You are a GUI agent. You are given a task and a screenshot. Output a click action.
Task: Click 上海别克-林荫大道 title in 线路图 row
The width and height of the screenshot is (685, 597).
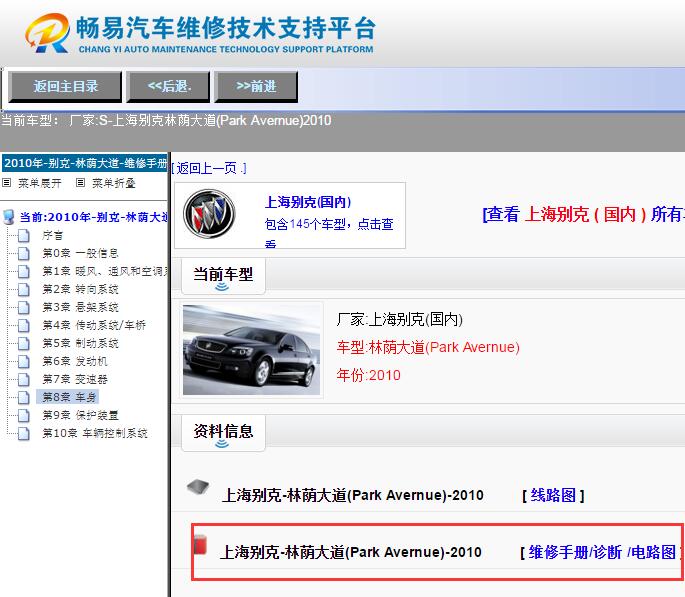click(x=353, y=495)
